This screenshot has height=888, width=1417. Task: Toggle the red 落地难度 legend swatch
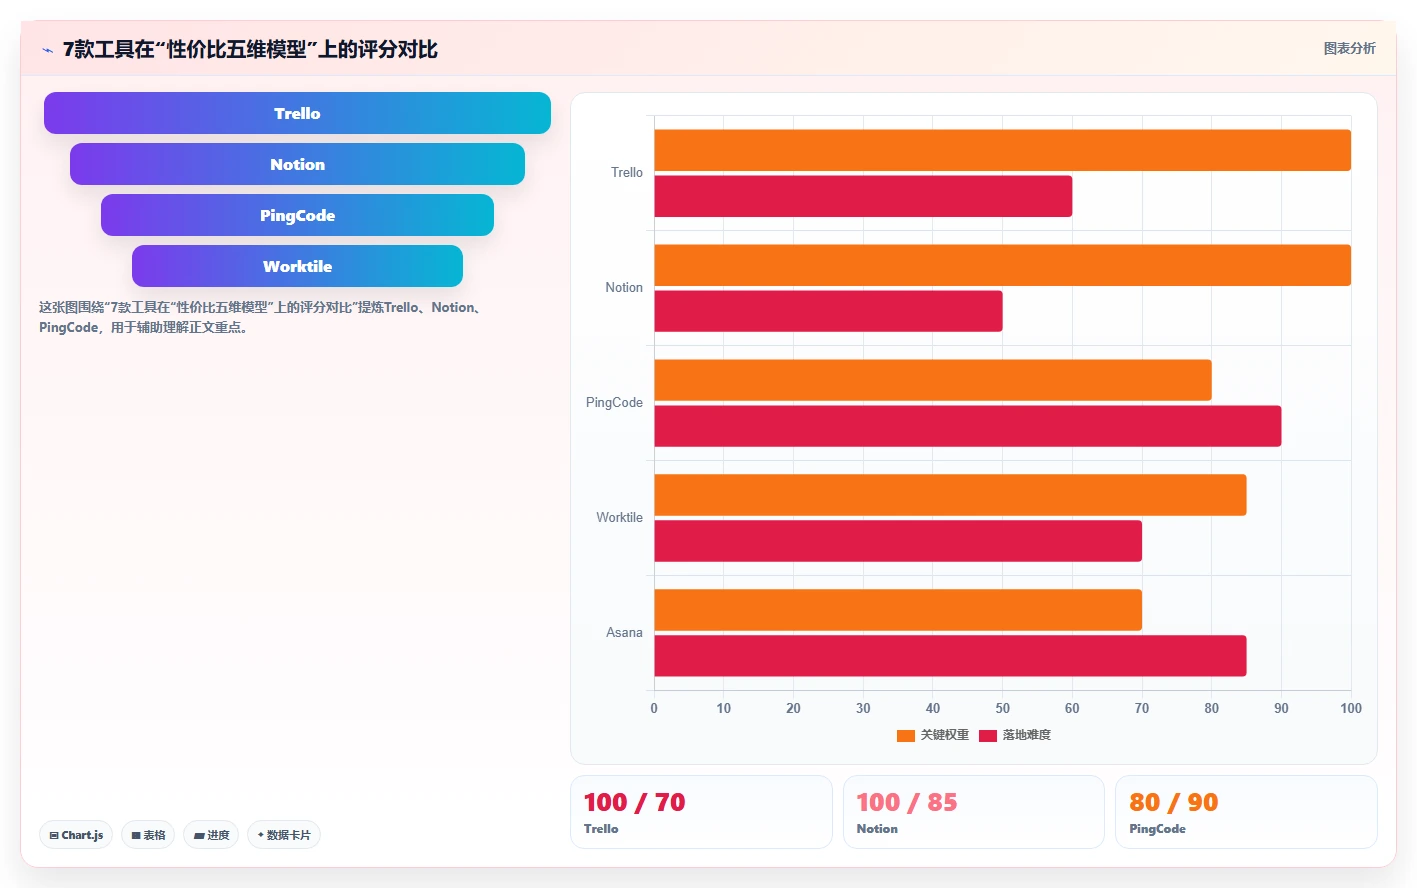click(988, 736)
